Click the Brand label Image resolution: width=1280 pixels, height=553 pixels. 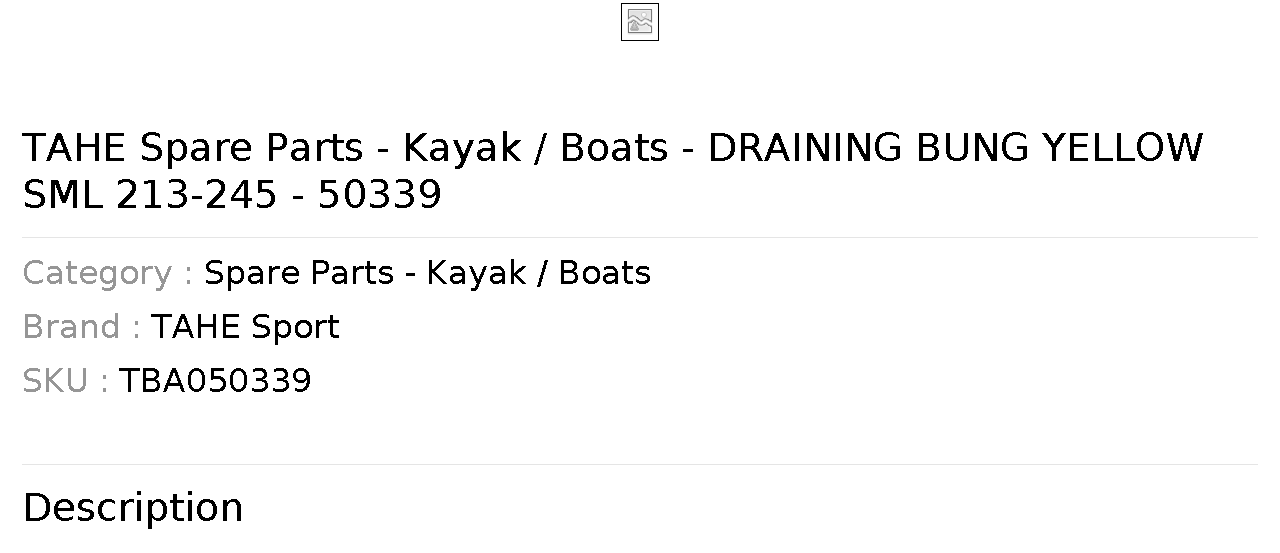(x=81, y=327)
